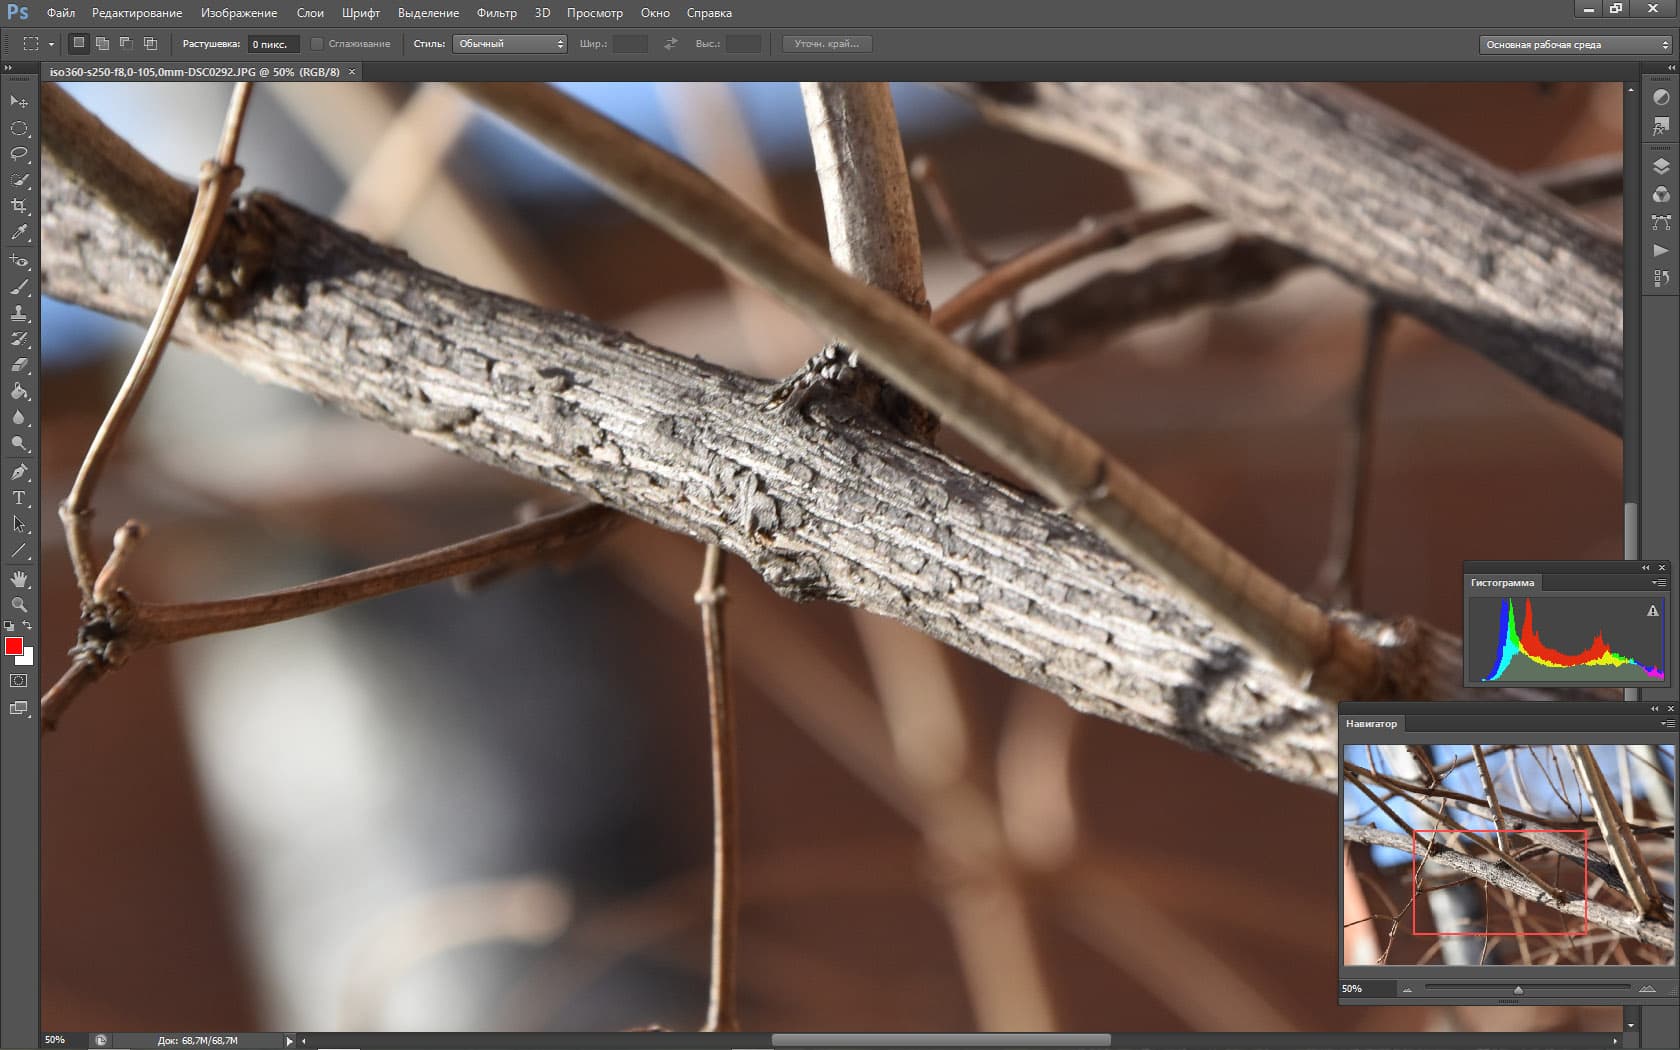Select the Zoom tool in toolbox
The height and width of the screenshot is (1050, 1680).
pos(19,605)
